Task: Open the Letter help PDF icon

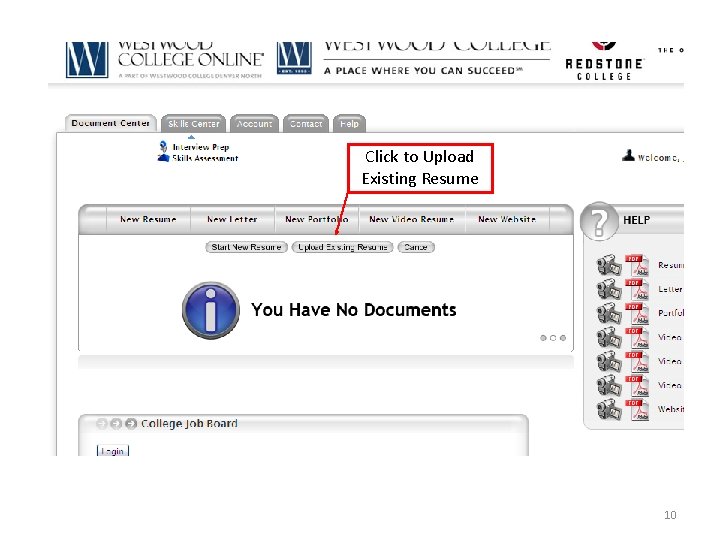Action: 637,289
